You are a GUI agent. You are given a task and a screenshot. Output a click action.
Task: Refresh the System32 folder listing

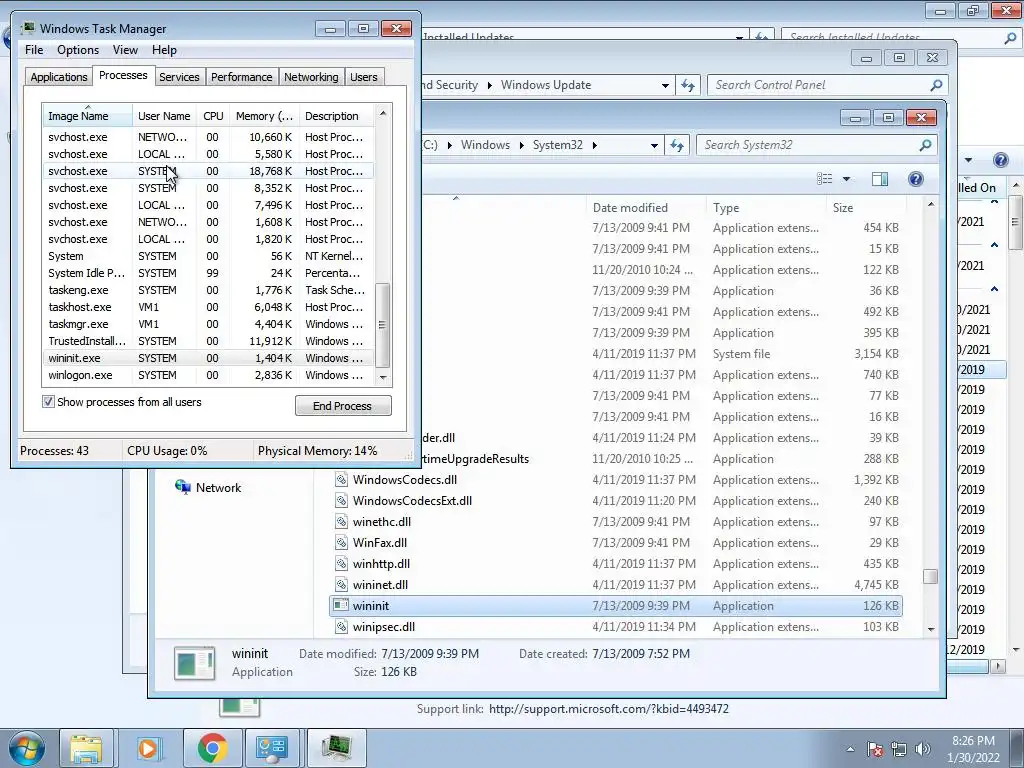[x=677, y=146]
